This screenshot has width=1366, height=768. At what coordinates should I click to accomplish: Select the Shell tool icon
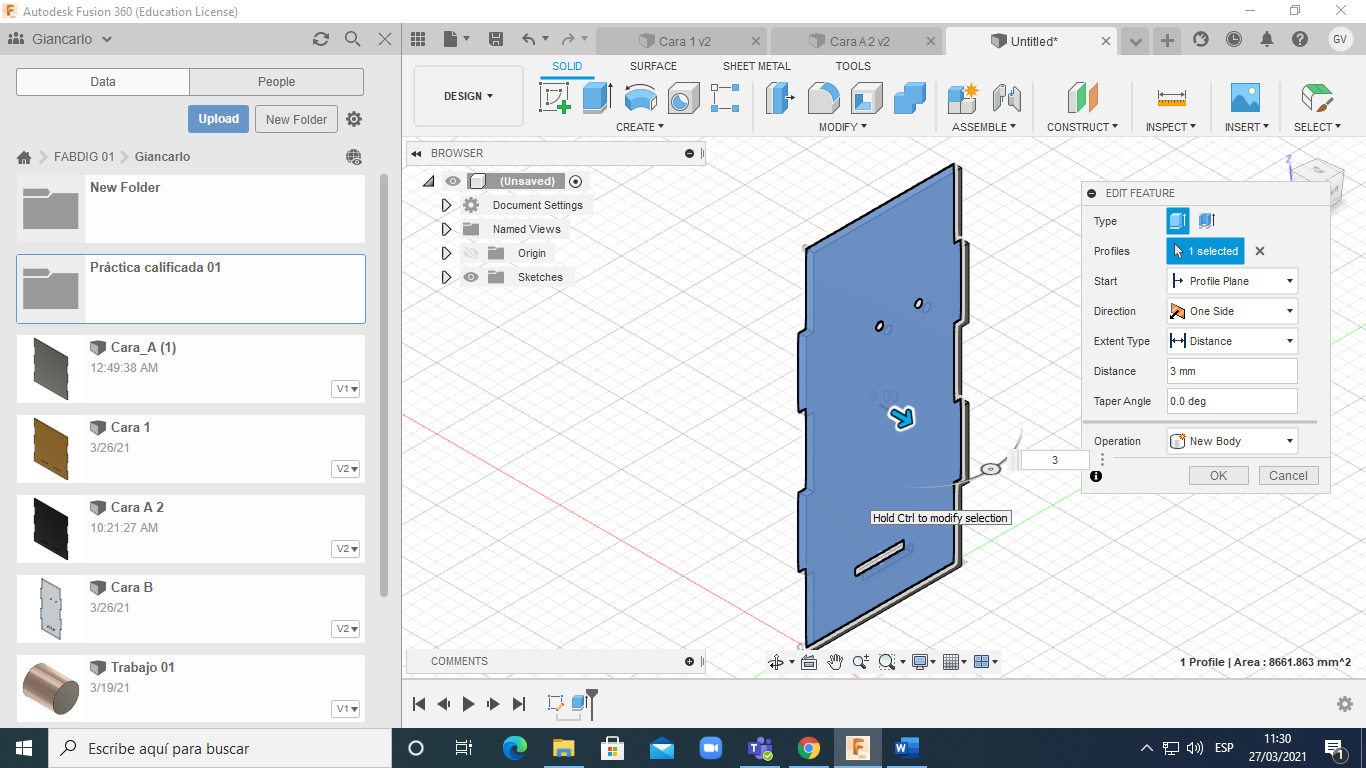866,98
